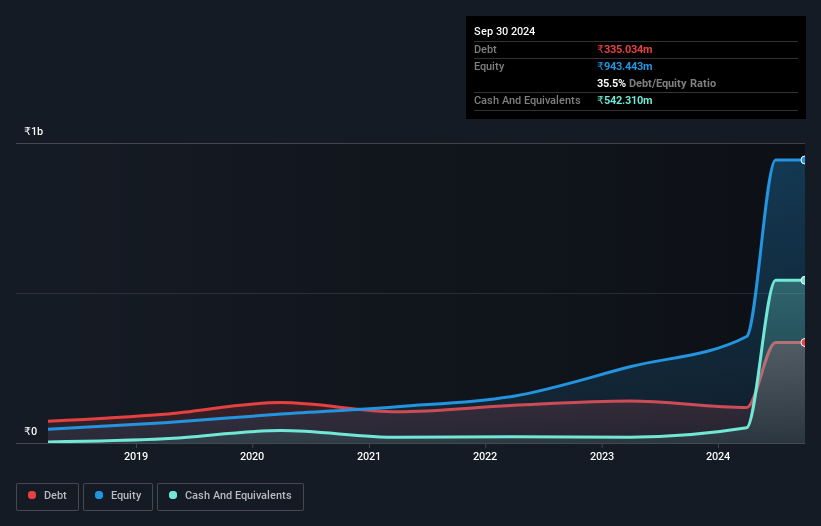Select the teal Cash endpoint marker
This screenshot has height=526, width=821.
click(x=804, y=281)
